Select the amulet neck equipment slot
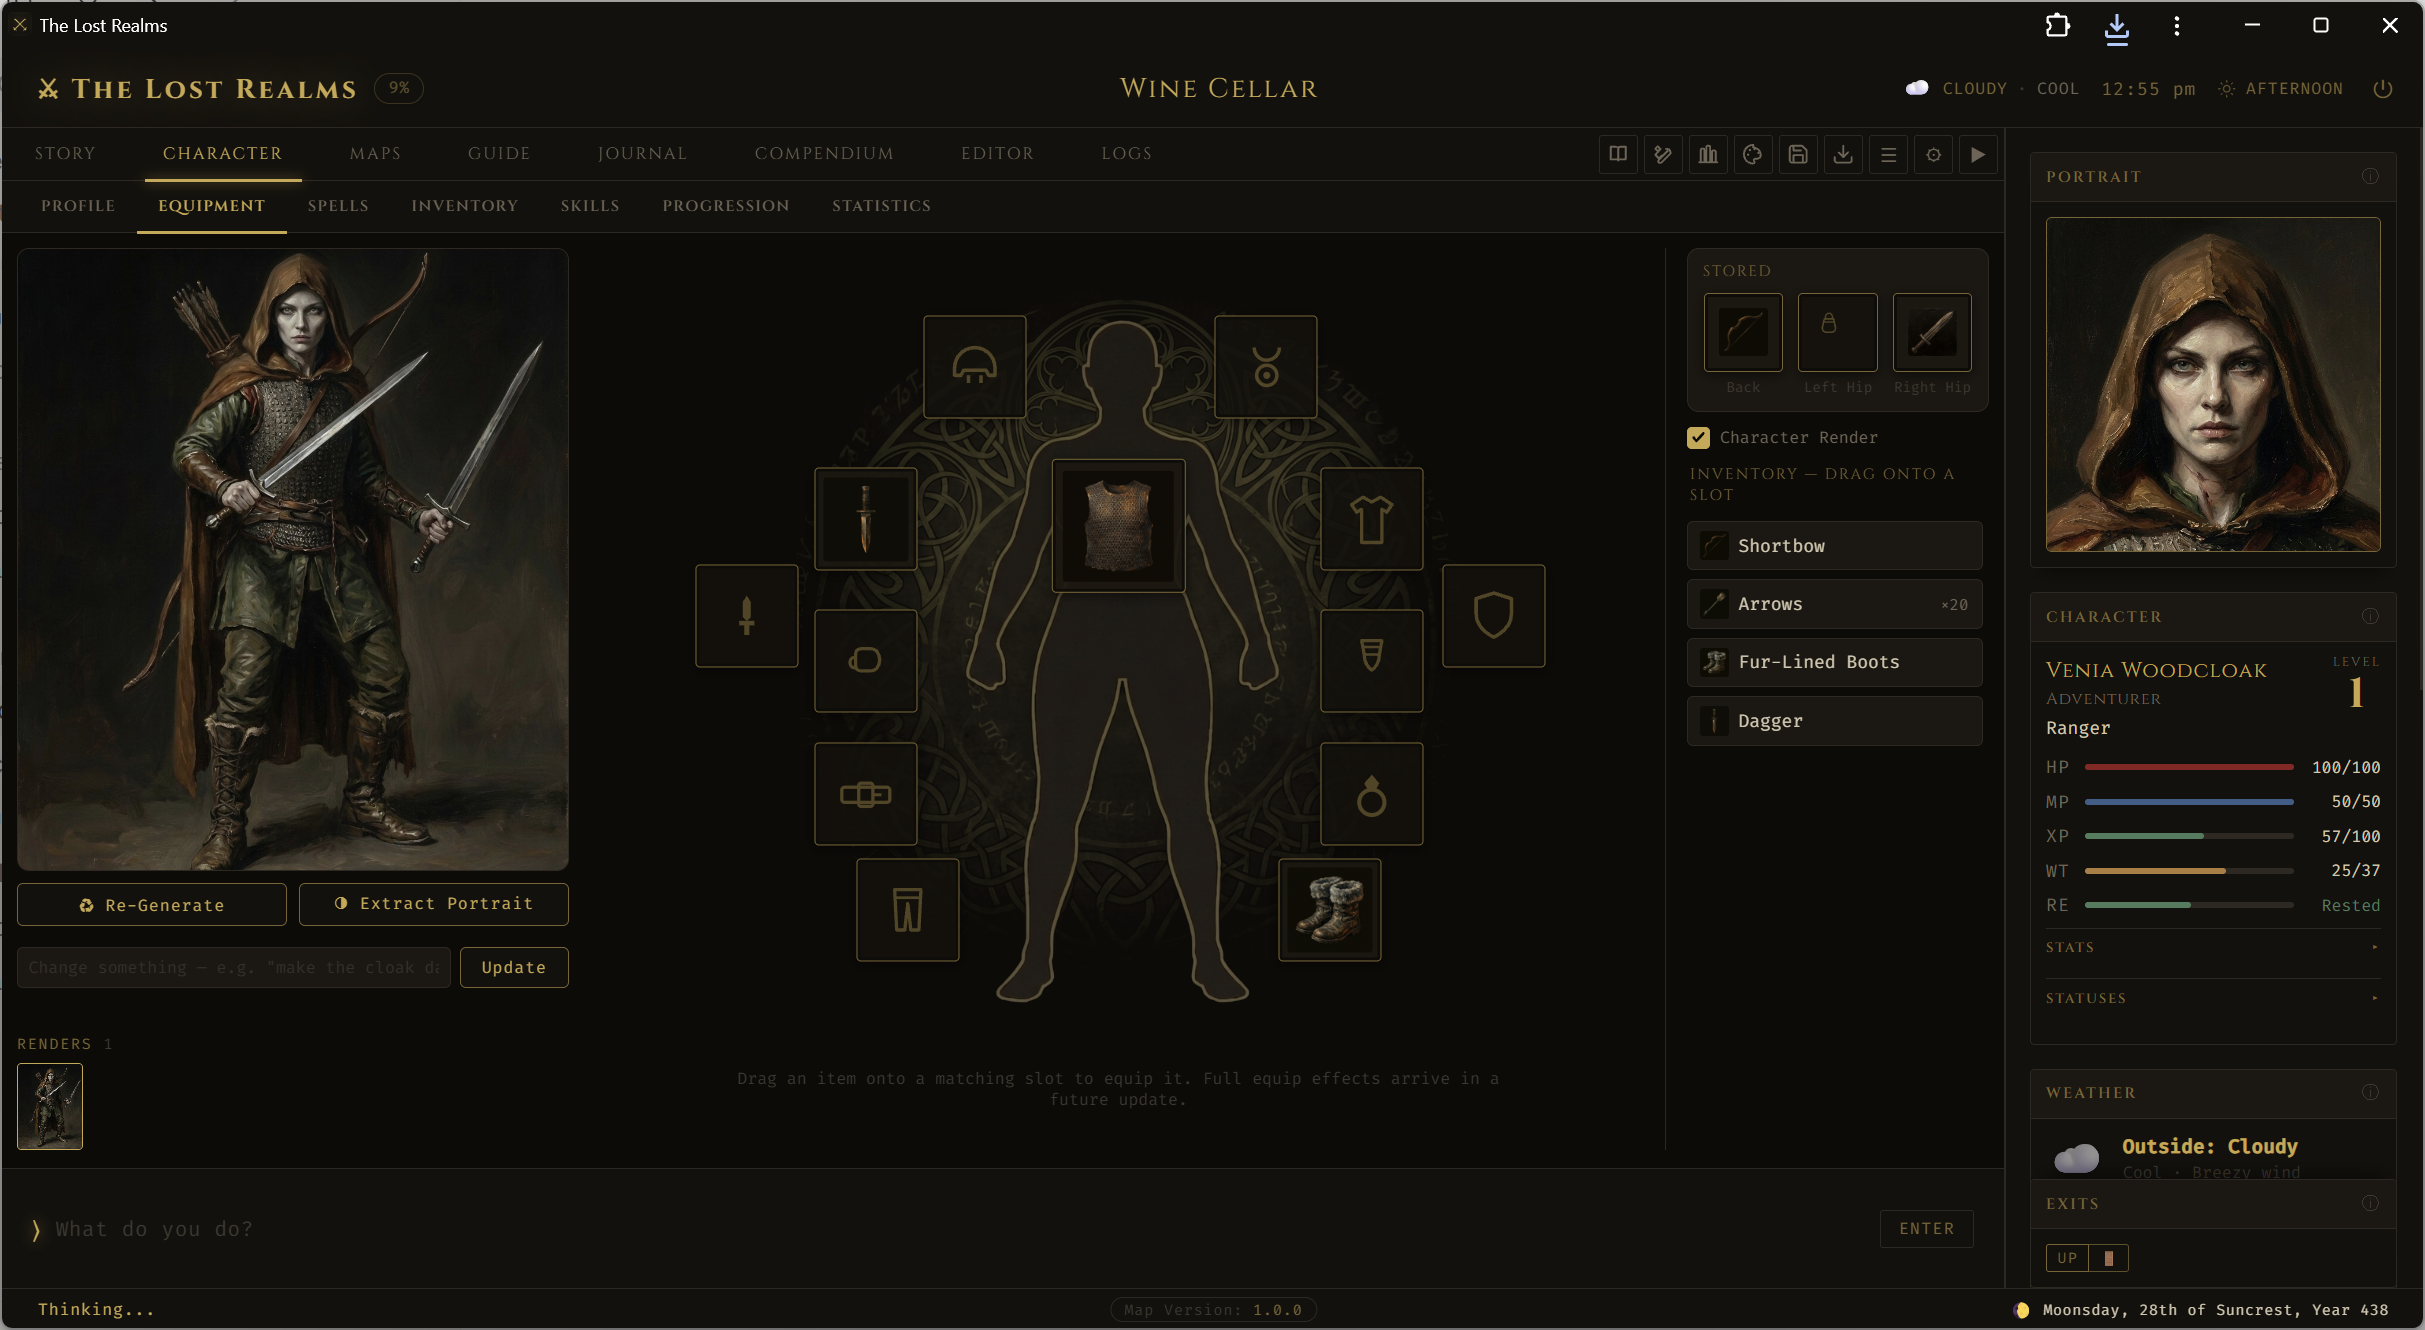2425x1330 pixels. tap(1265, 366)
